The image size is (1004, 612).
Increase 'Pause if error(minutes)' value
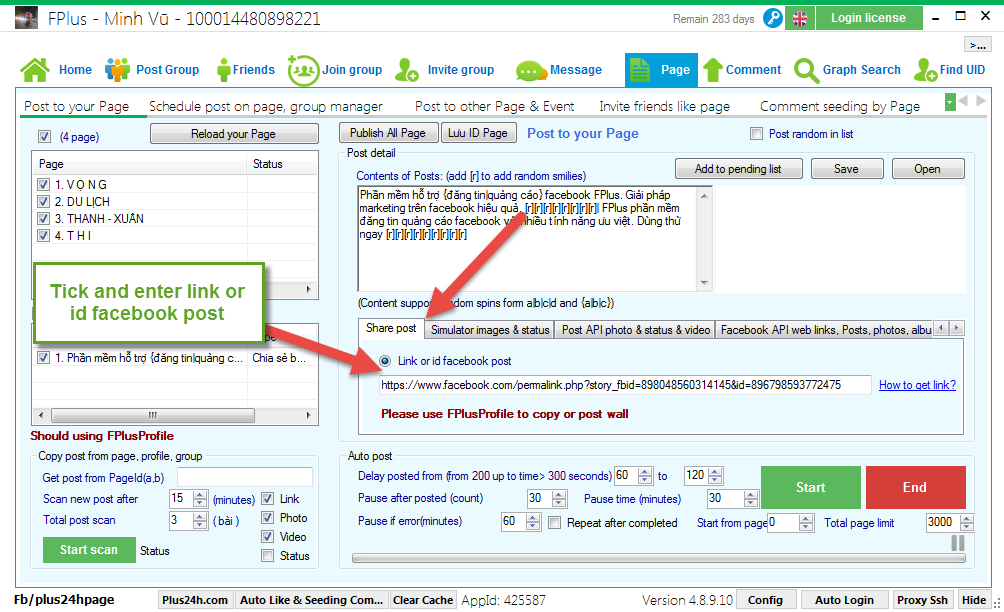click(x=533, y=517)
